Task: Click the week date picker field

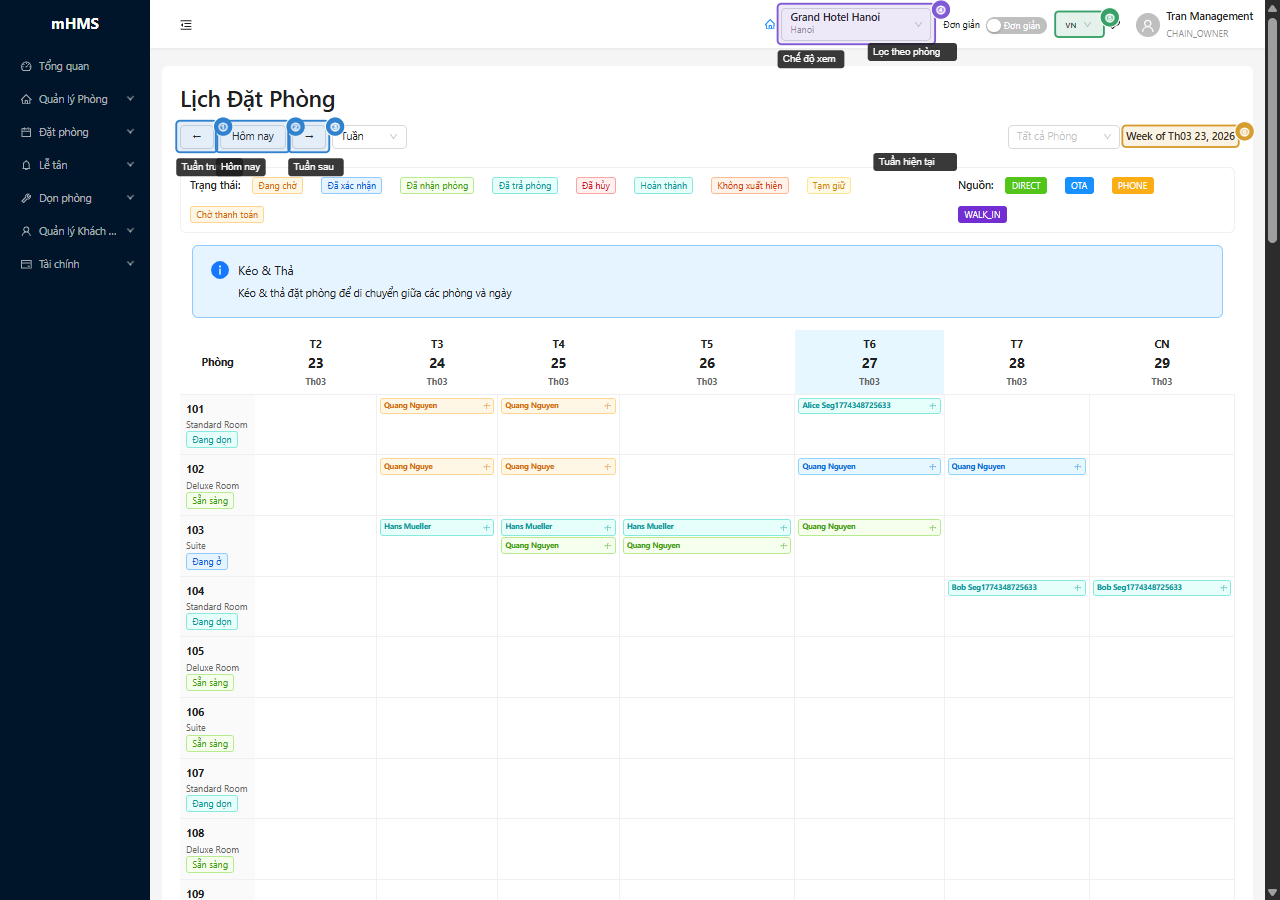Action: [x=1180, y=136]
